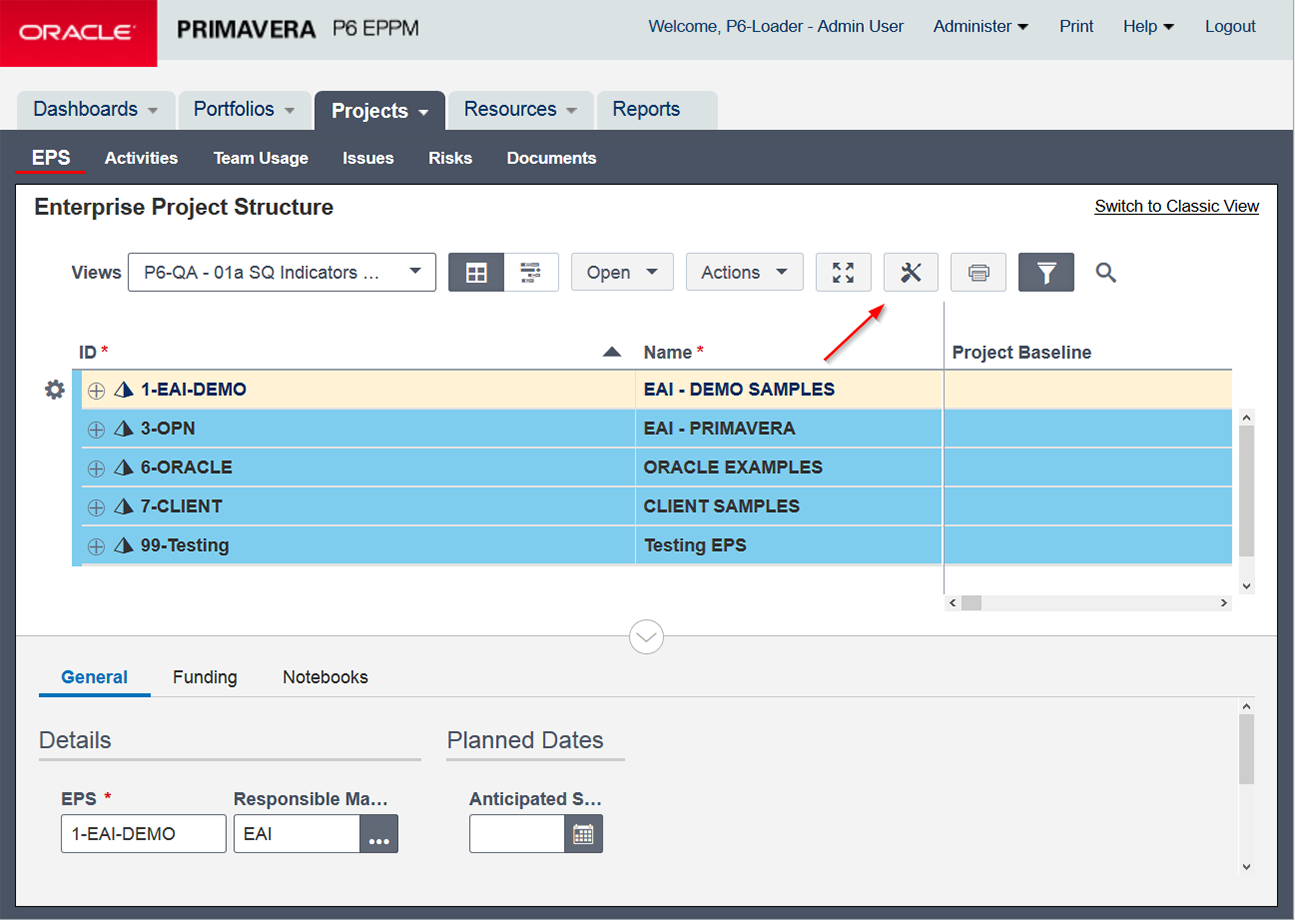Viewport: 1295px width, 920px height.
Task: Switch to the Funding details tab
Action: 205,677
